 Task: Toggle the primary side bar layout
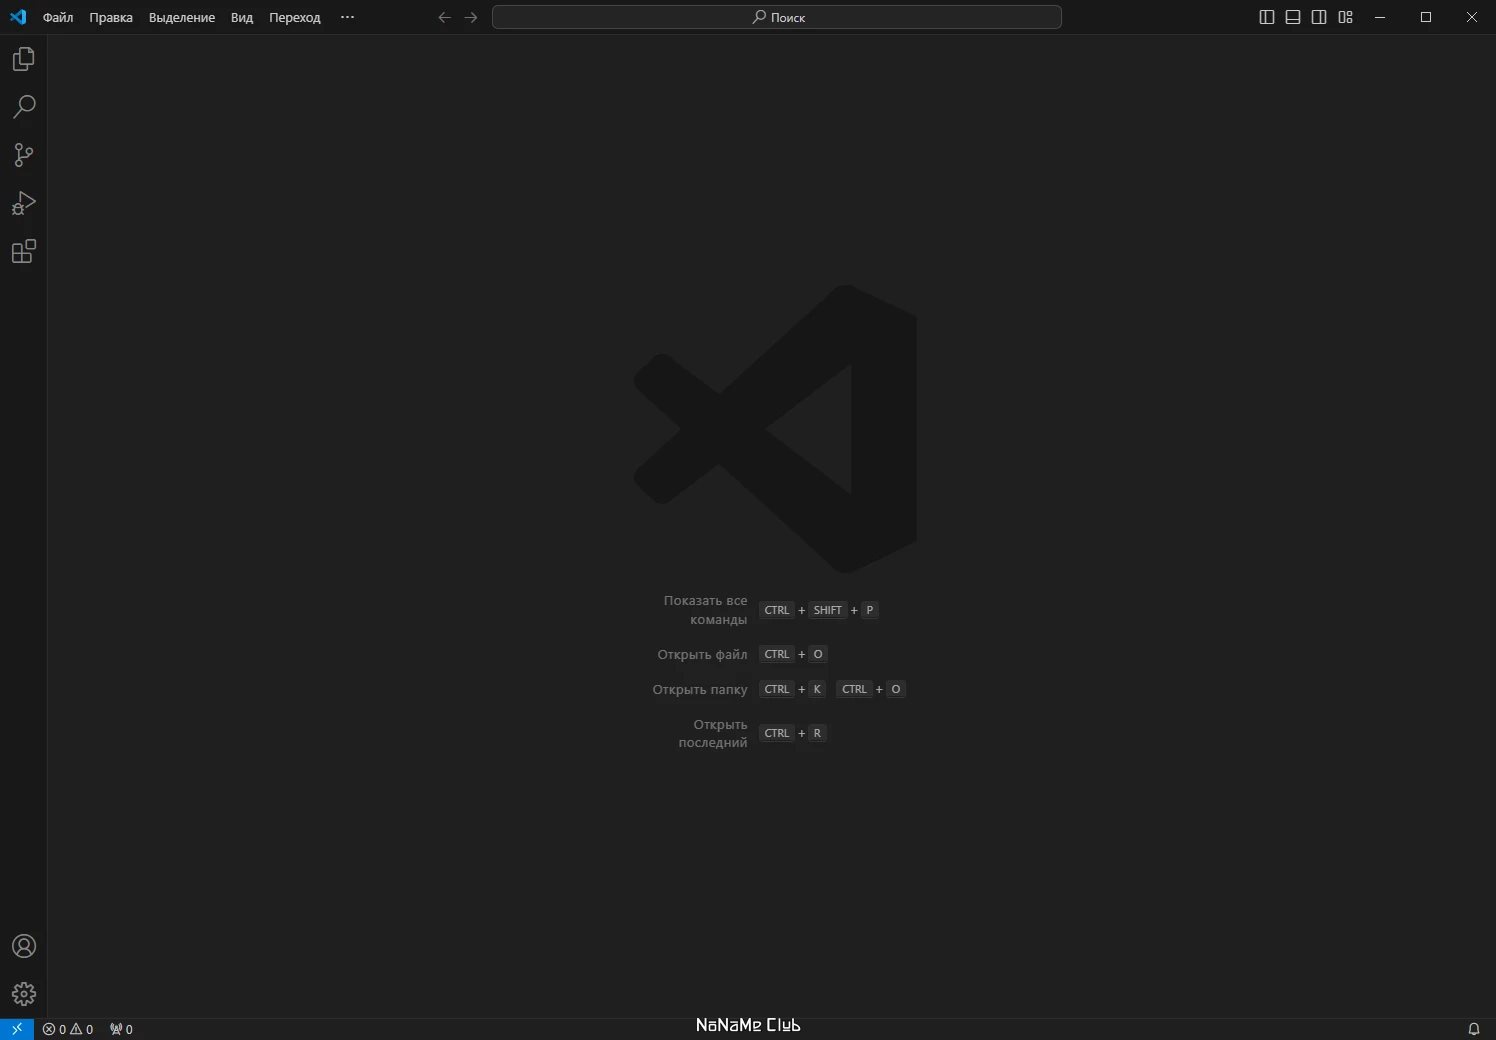[x=1267, y=17]
